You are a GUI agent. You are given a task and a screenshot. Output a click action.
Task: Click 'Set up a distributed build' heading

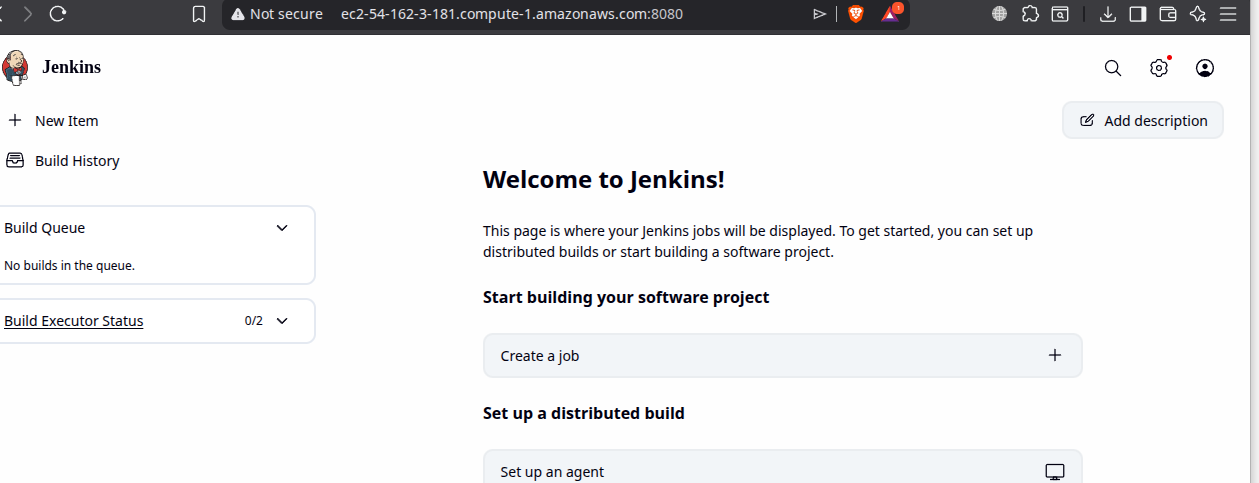pyautogui.click(x=584, y=413)
